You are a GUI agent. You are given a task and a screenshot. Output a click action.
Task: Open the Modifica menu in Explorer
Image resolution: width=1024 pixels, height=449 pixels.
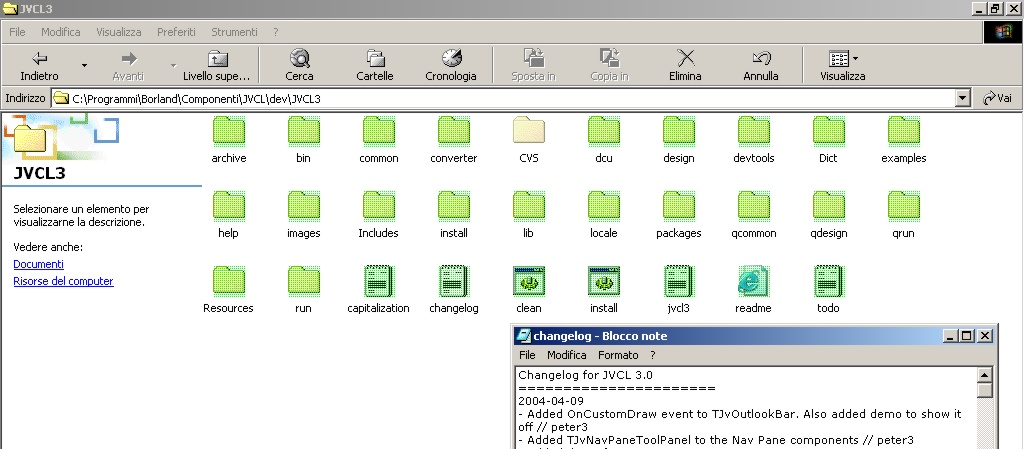[x=61, y=32]
